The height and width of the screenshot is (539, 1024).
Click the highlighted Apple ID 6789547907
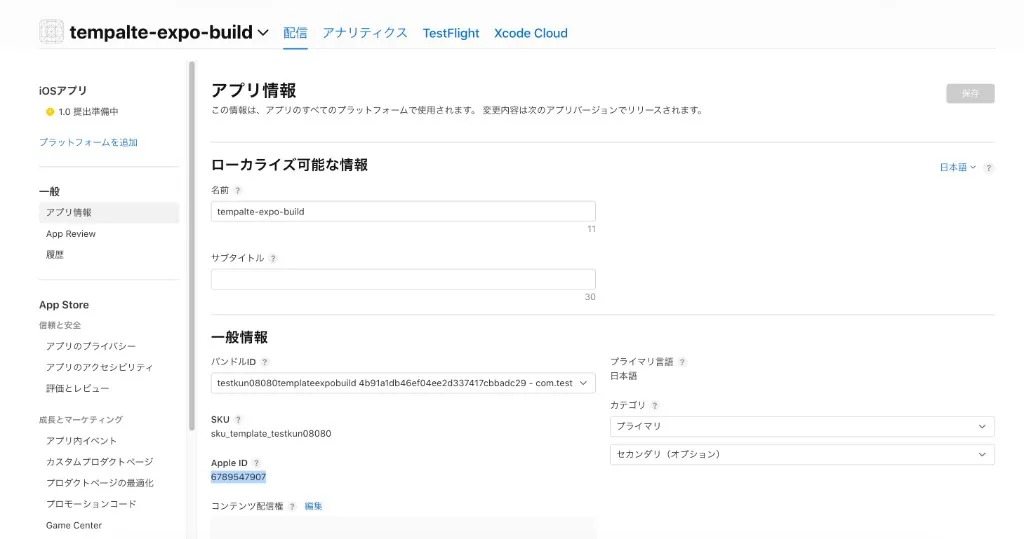coord(238,477)
